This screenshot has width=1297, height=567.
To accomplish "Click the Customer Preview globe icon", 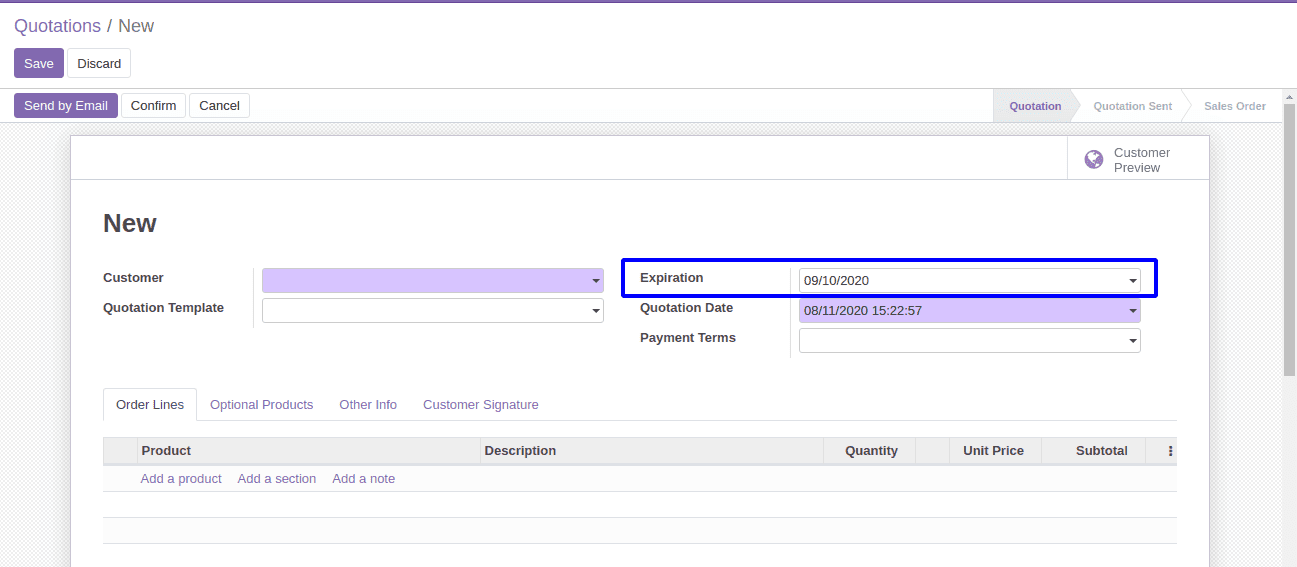I will 1094,159.
